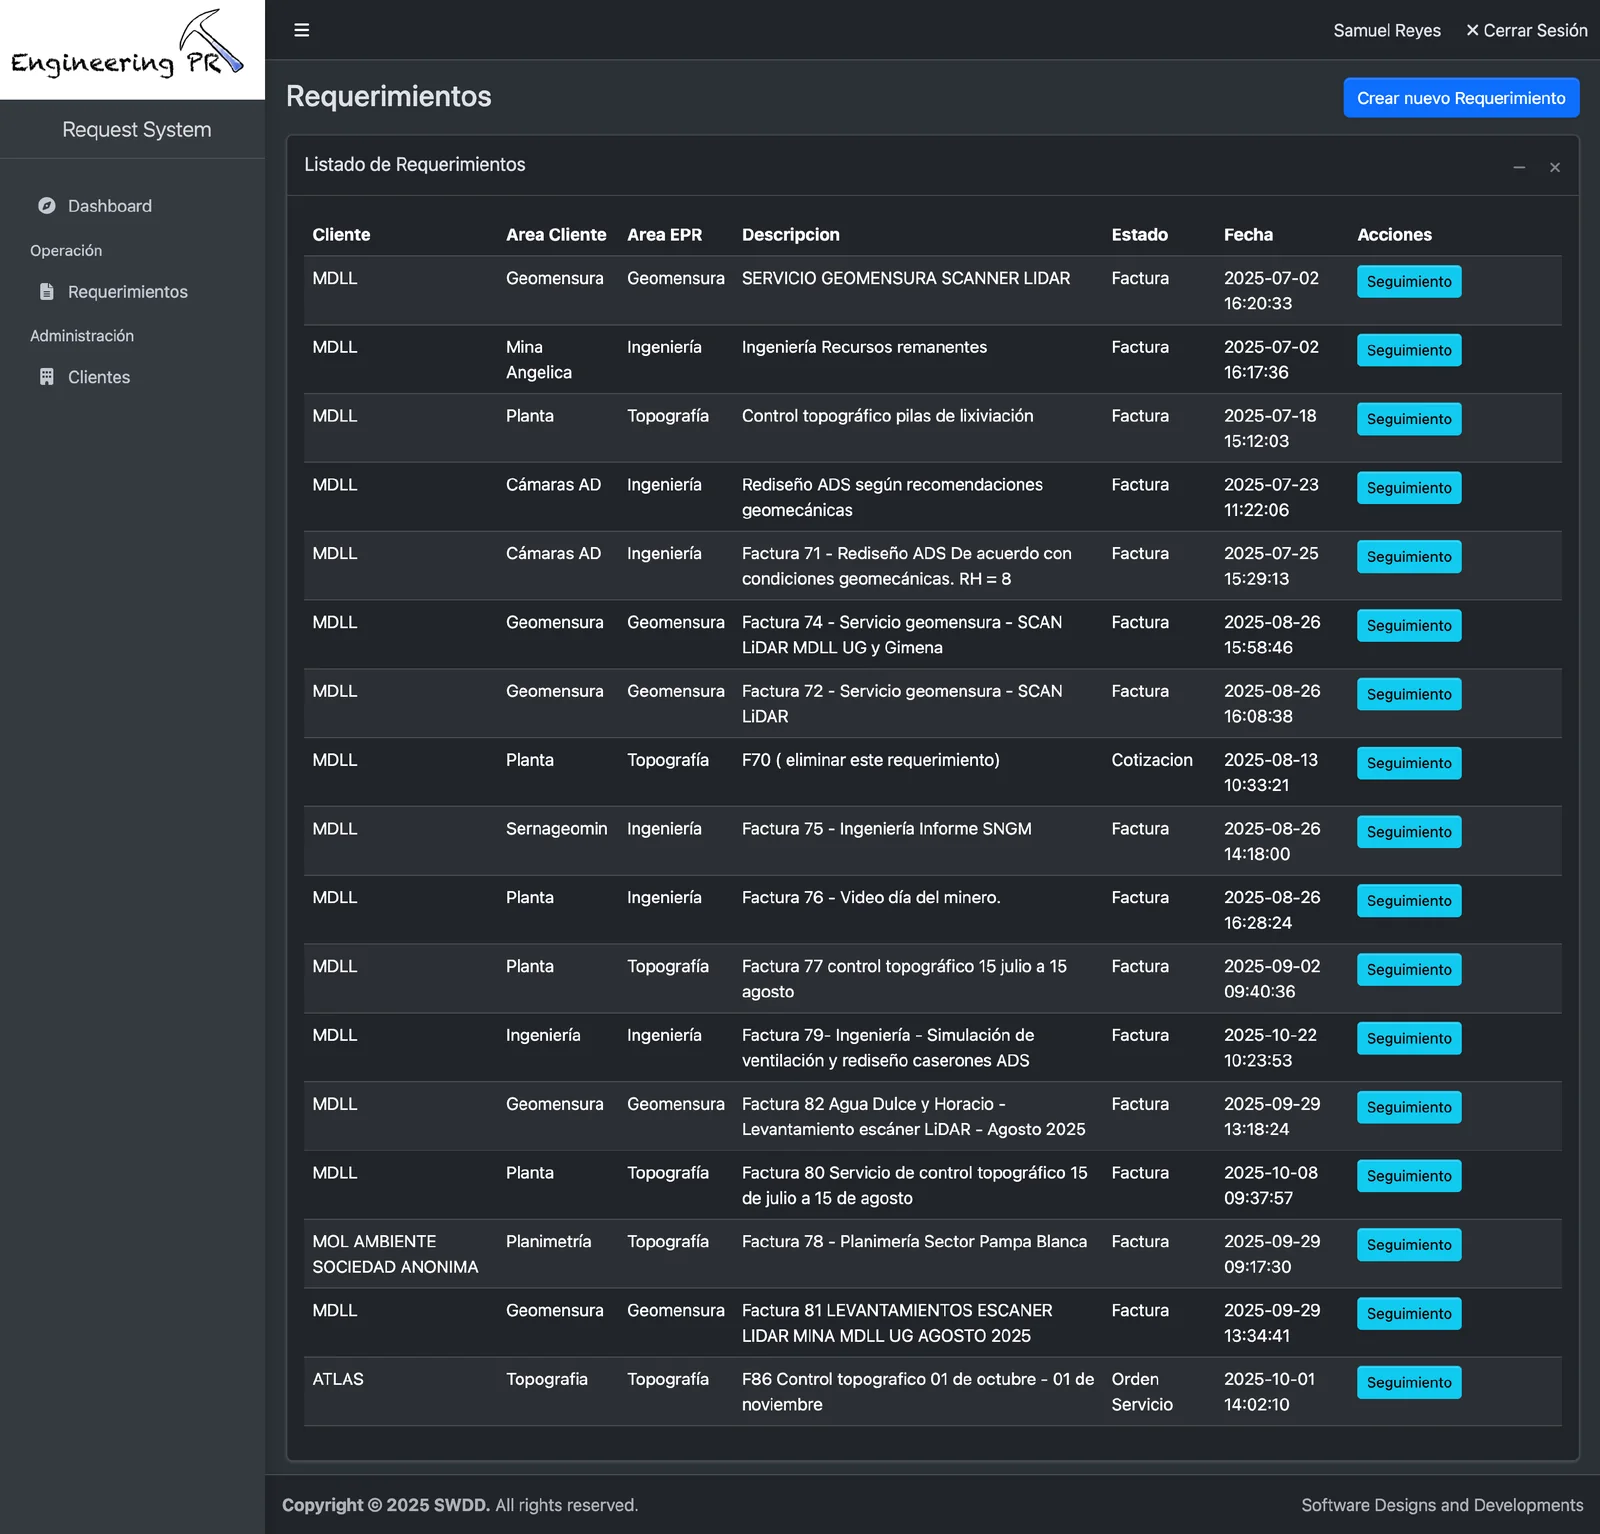
Task: Open Seguimiento for Factura 74 row
Action: coord(1409,626)
